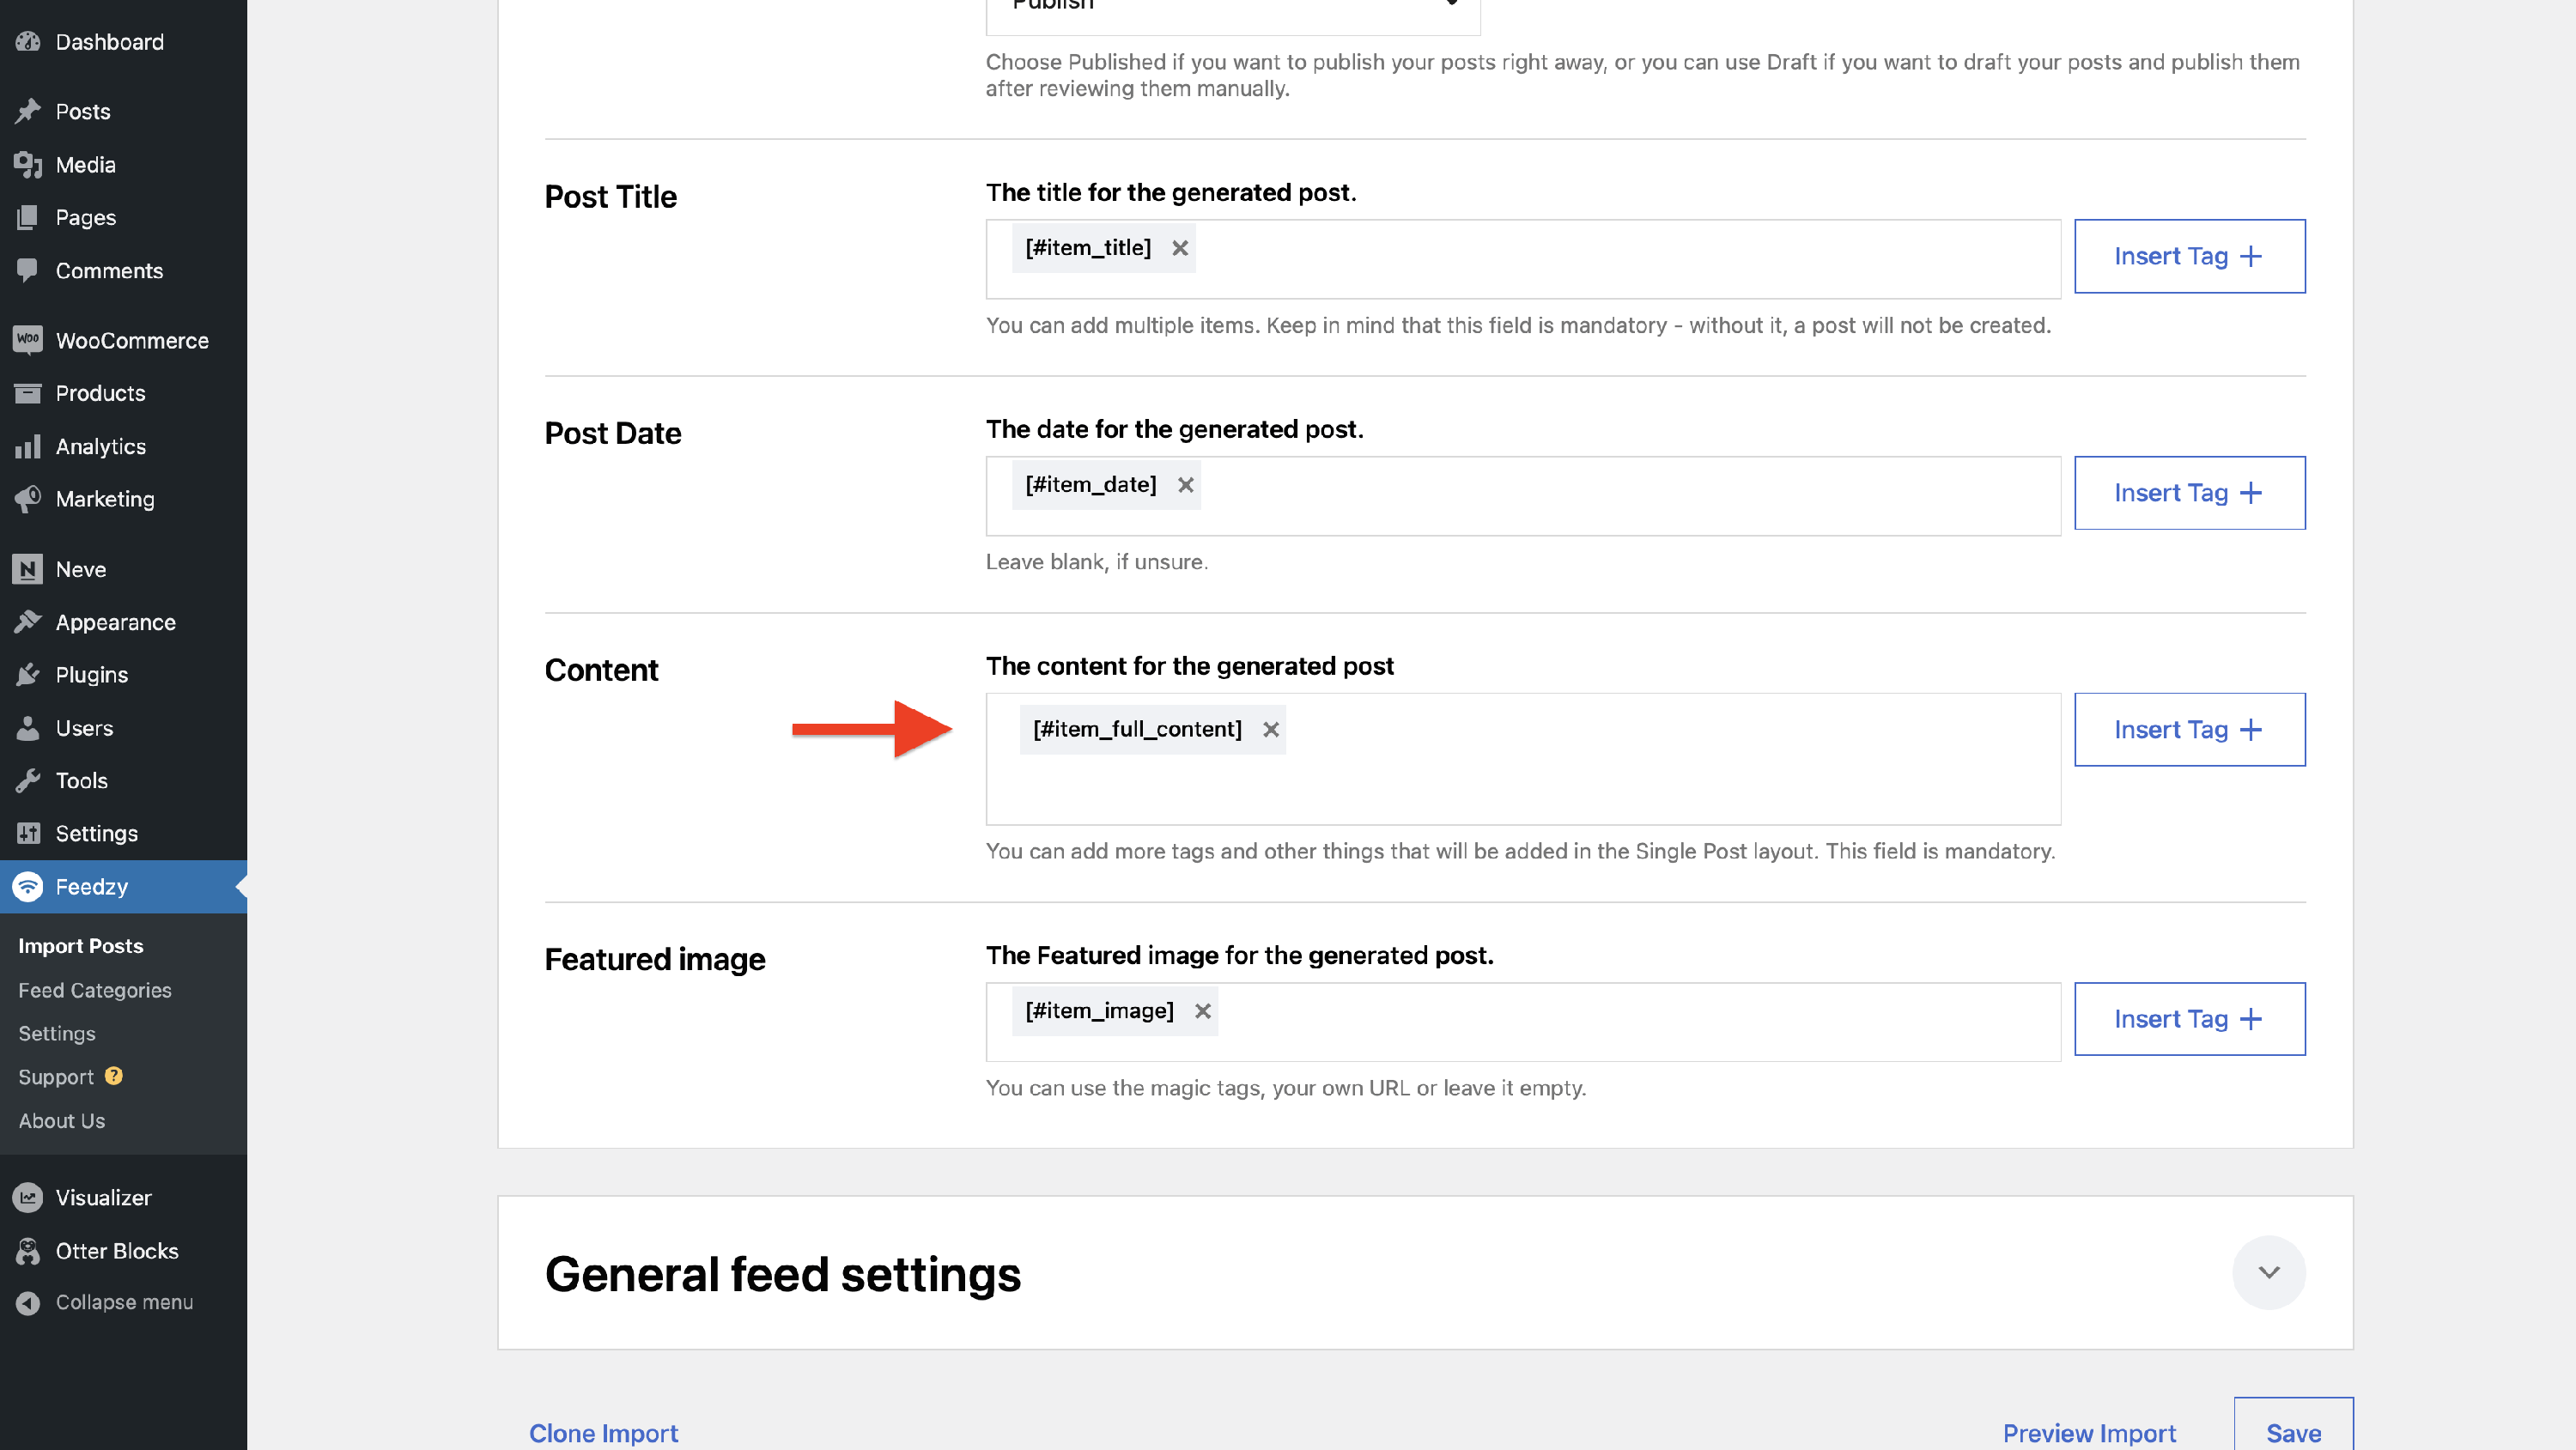Click the Feedzy wifi-style icon
2576x1450 pixels.
(x=28, y=887)
